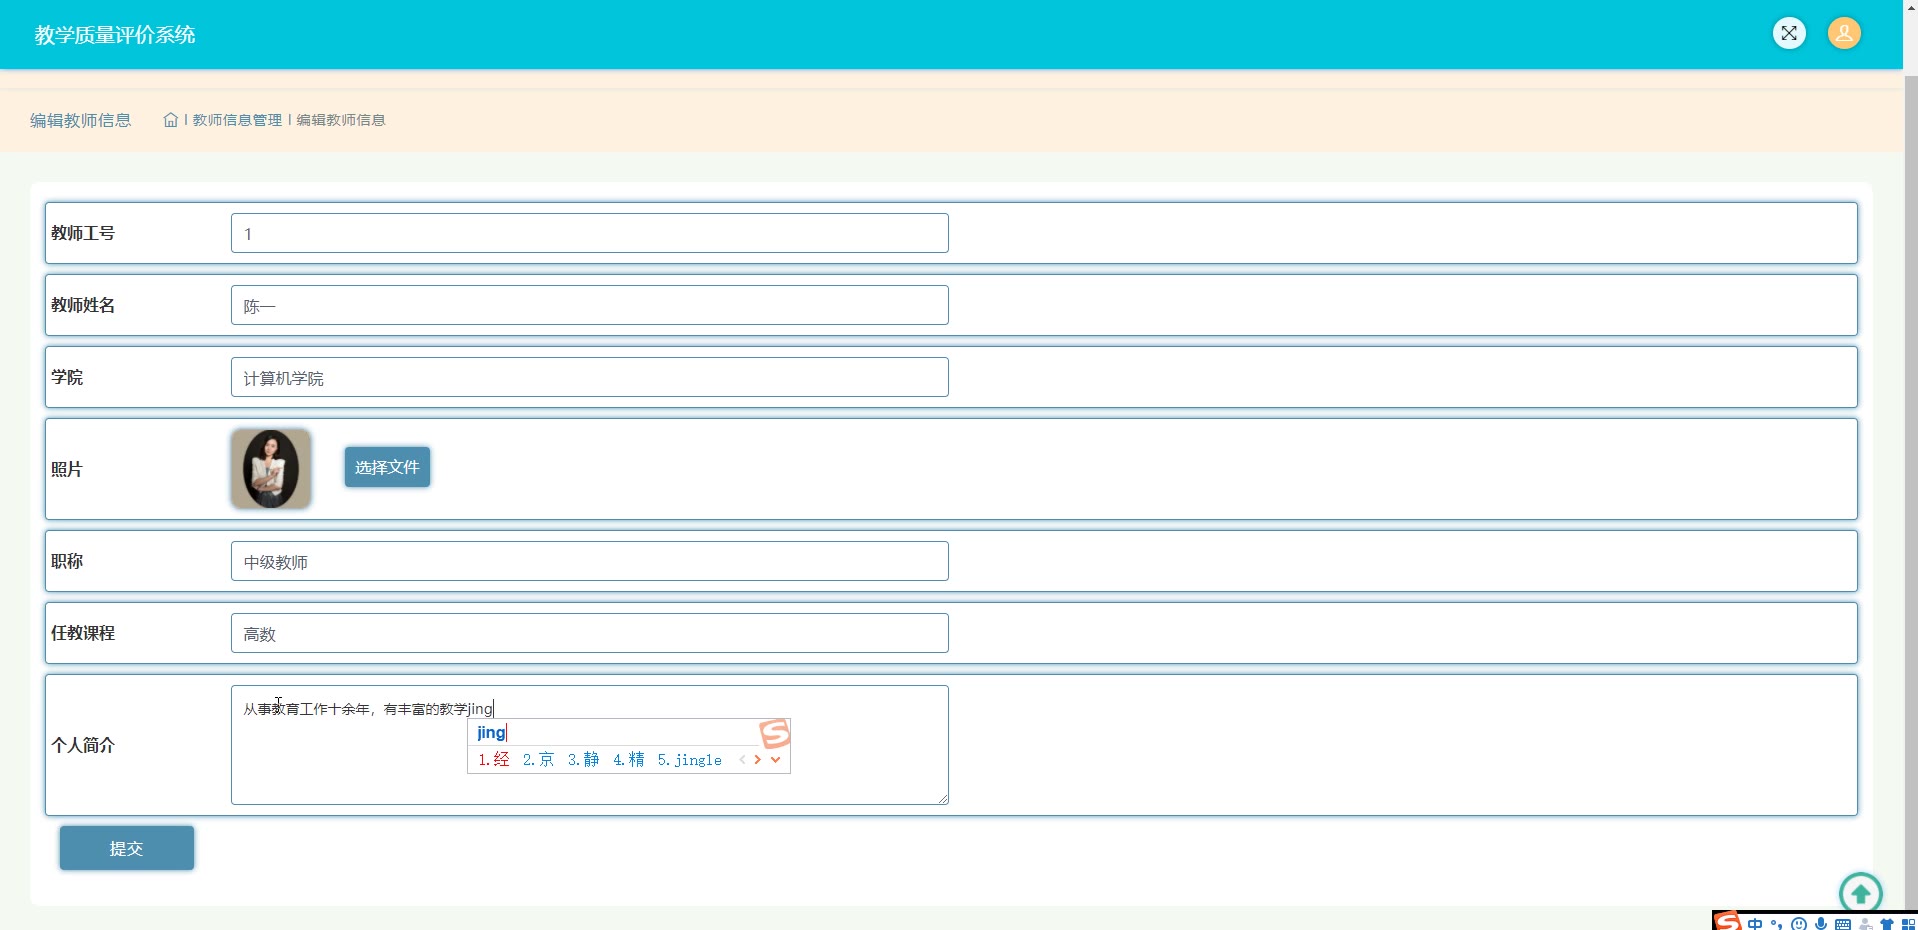The width and height of the screenshot is (1918, 930).
Task: Open the soft keyboard icon in IME bar
Action: point(1843,925)
